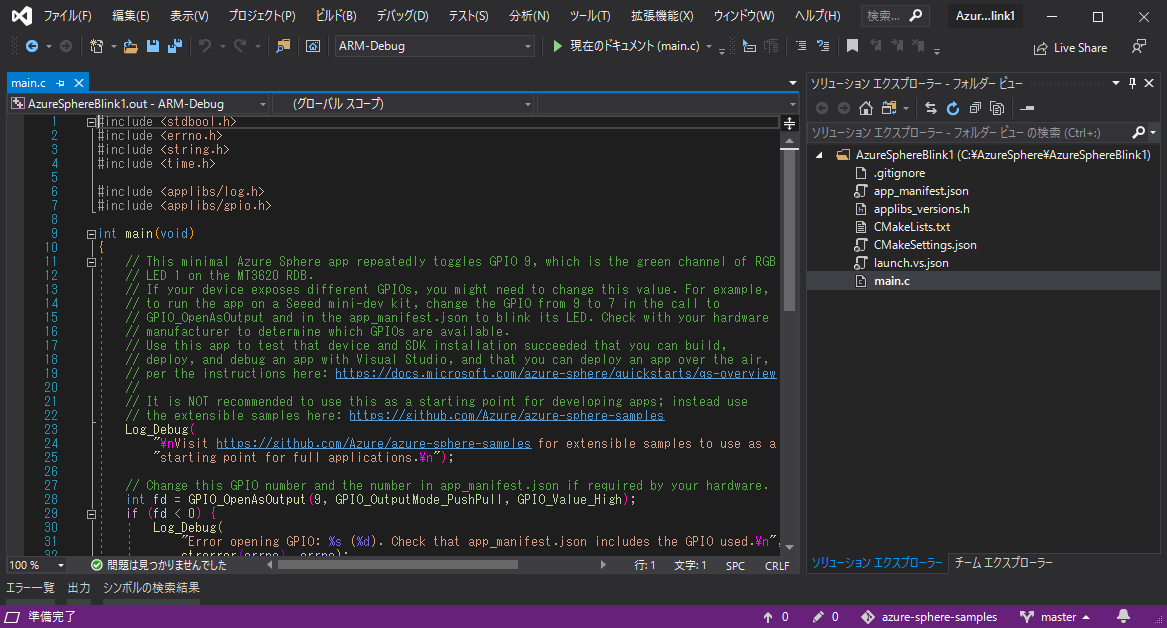
Task: Click the editor split-window handle icon
Action: pos(790,124)
